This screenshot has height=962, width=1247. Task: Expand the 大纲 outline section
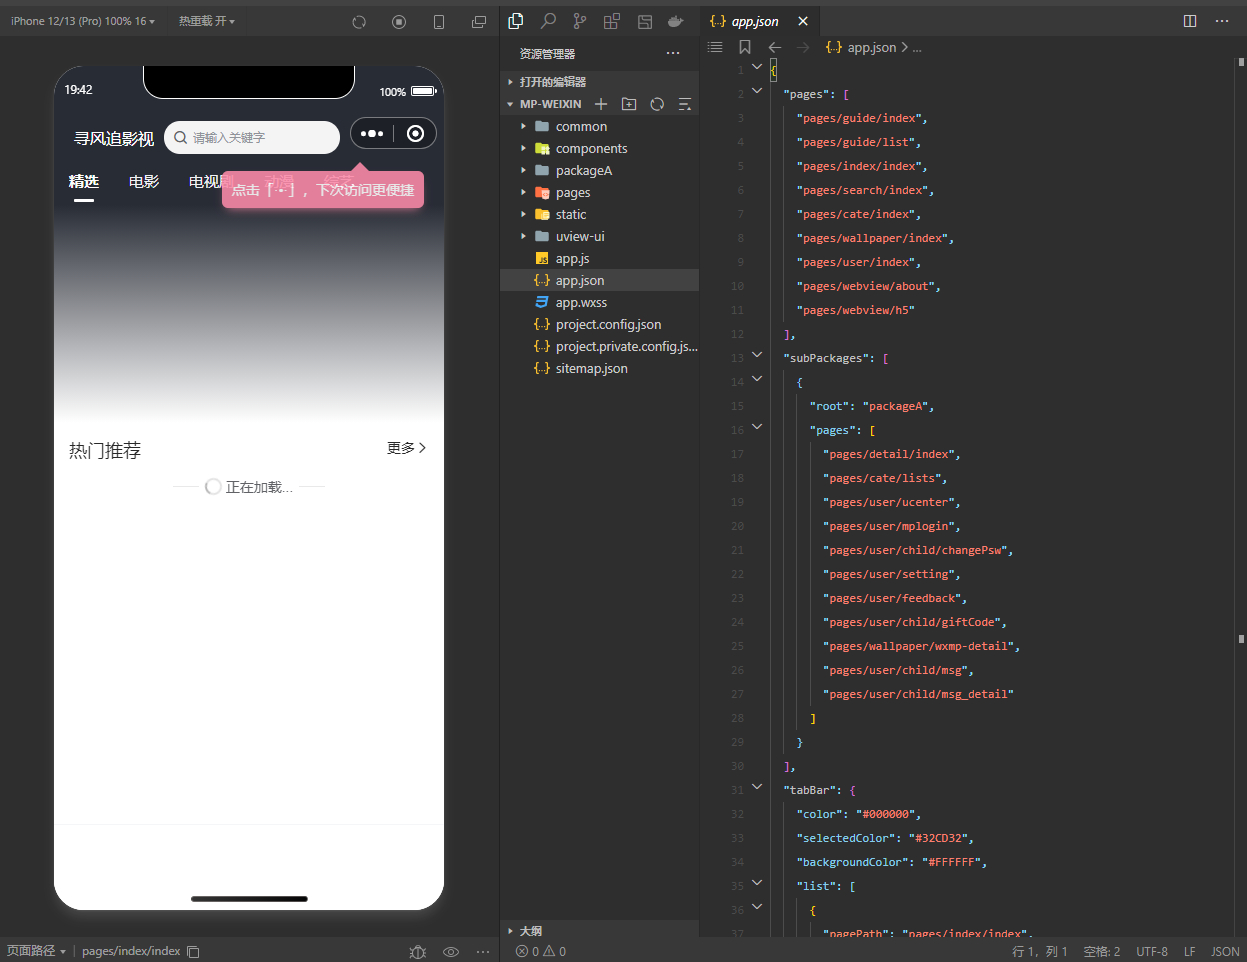click(x=530, y=931)
